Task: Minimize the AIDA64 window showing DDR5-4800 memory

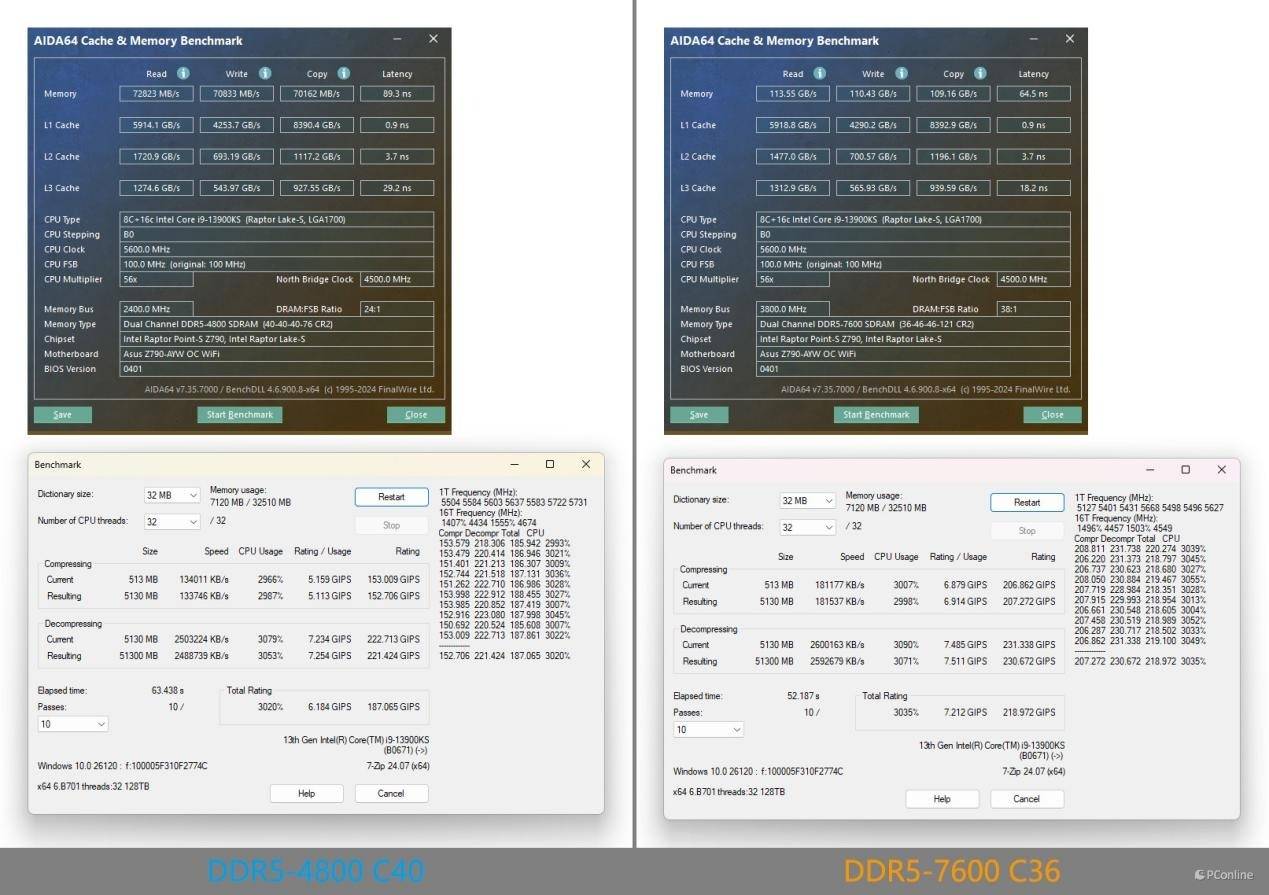Action: [x=397, y=39]
